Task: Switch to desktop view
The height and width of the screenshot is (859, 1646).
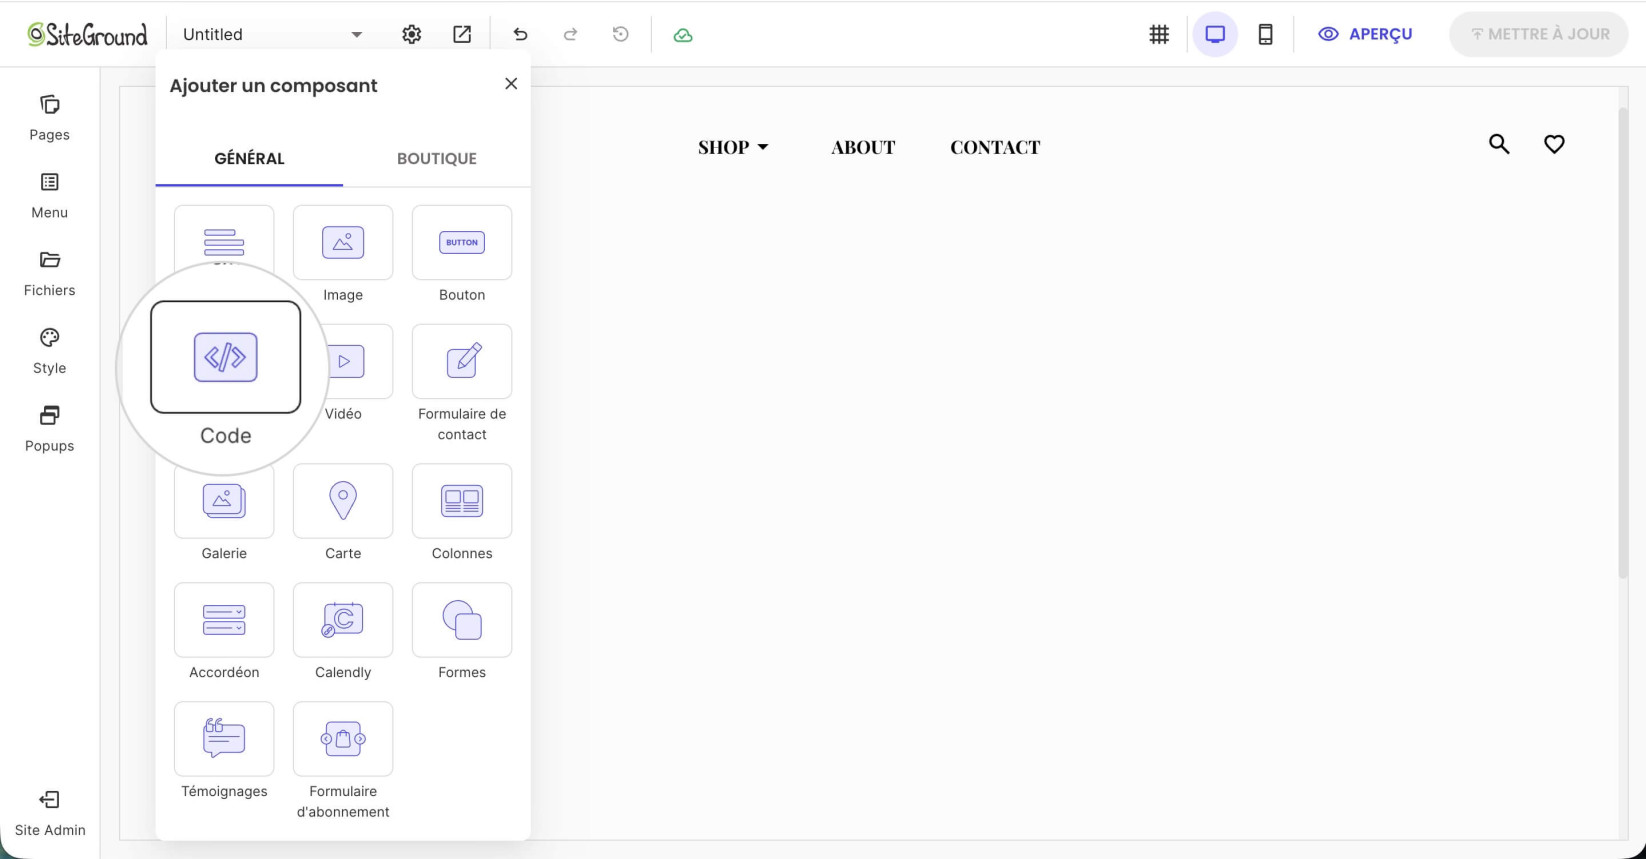Action: click(x=1215, y=34)
